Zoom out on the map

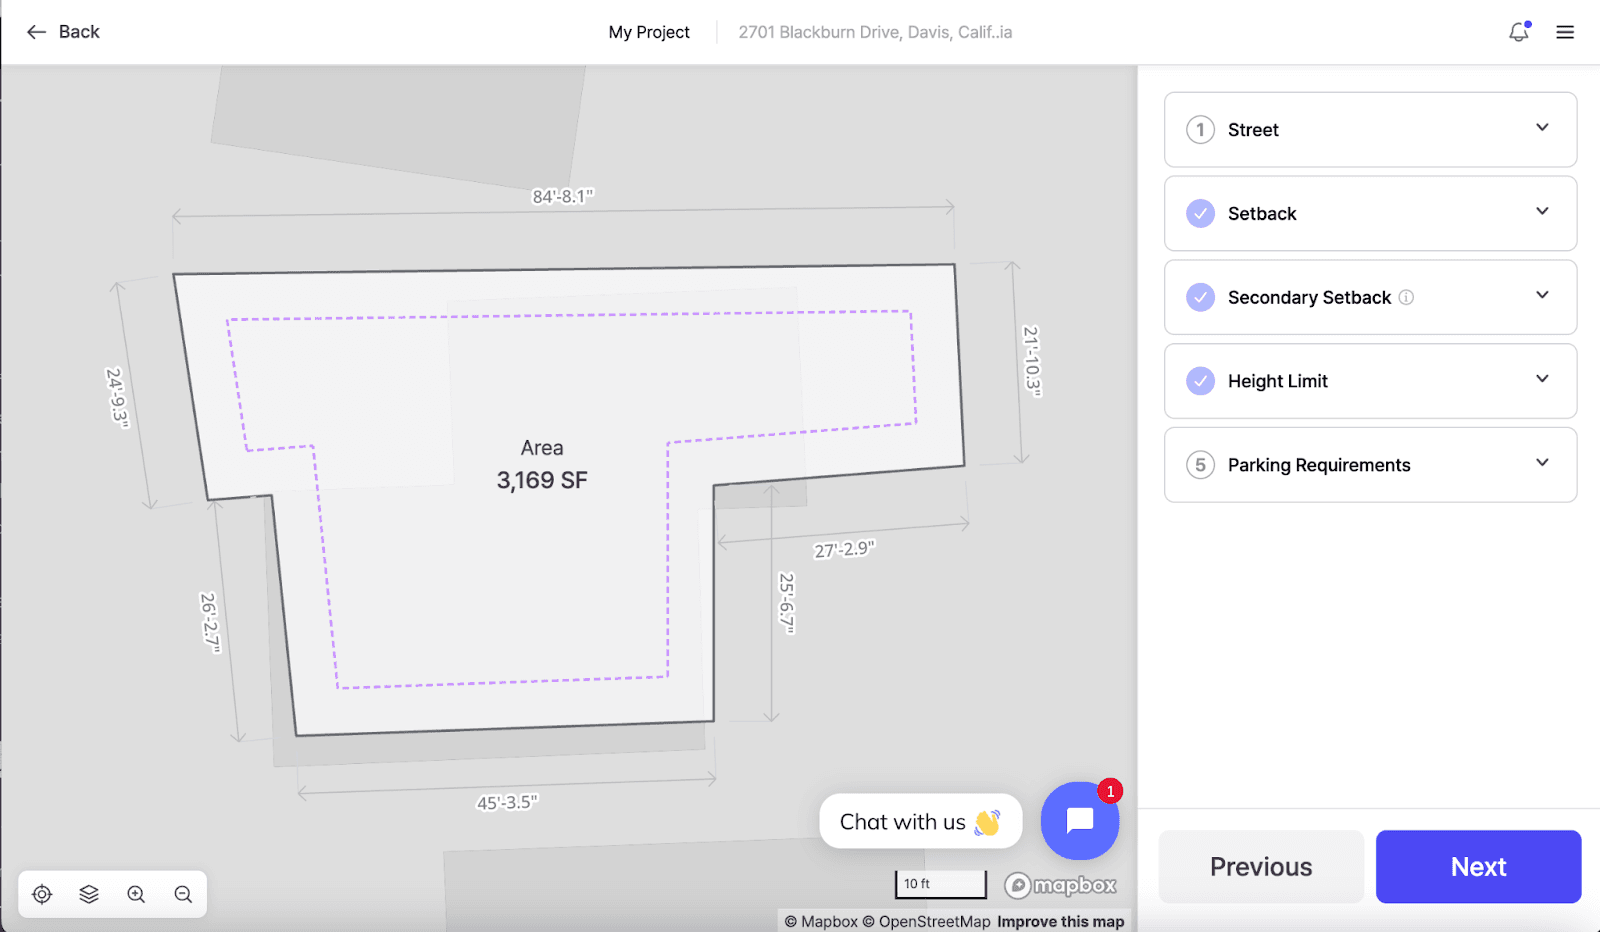(183, 894)
